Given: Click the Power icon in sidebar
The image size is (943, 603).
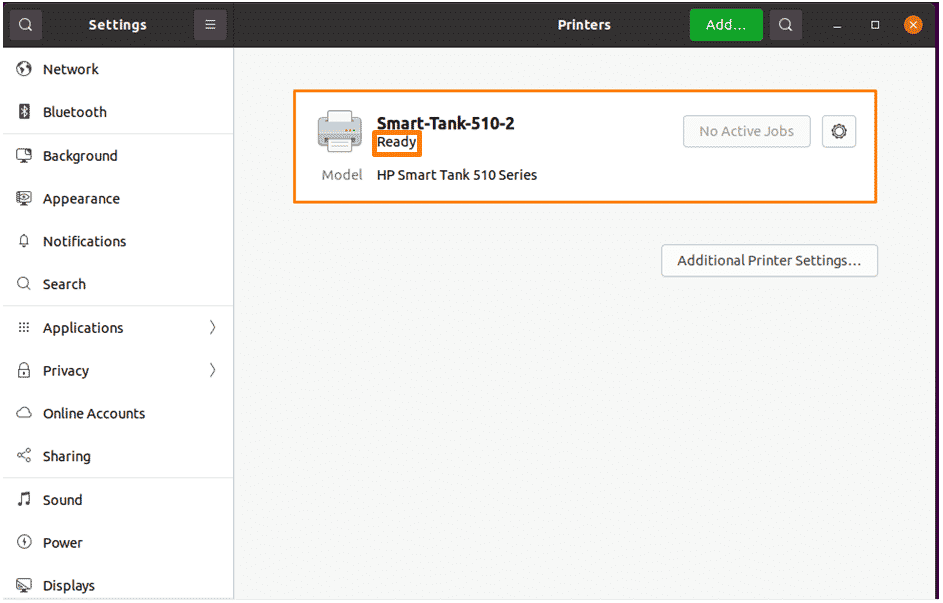Looking at the screenshot, I should [24, 542].
